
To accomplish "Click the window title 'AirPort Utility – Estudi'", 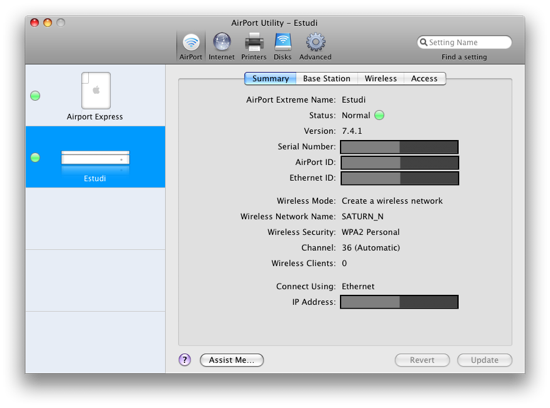I will point(274,23).
